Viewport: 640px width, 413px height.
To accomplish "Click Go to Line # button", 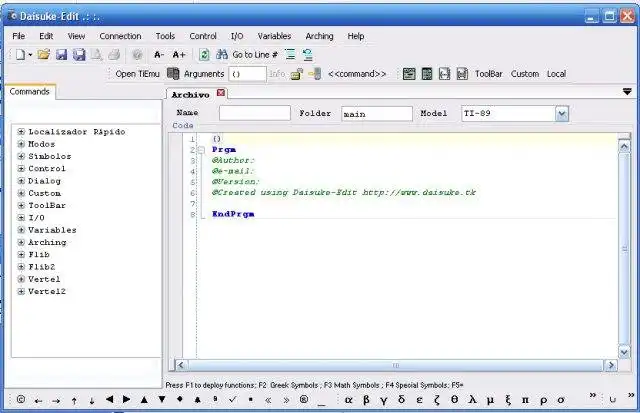I will (x=255, y=54).
